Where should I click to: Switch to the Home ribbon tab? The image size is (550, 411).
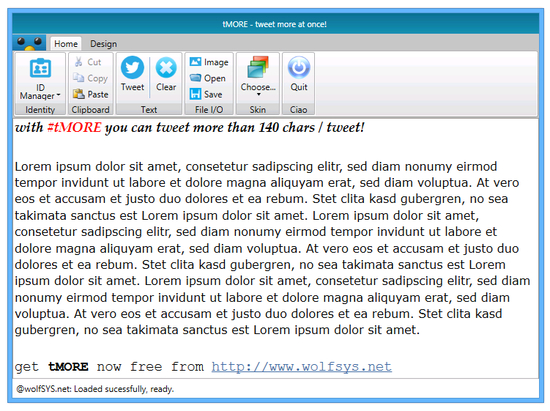pyautogui.click(x=66, y=44)
